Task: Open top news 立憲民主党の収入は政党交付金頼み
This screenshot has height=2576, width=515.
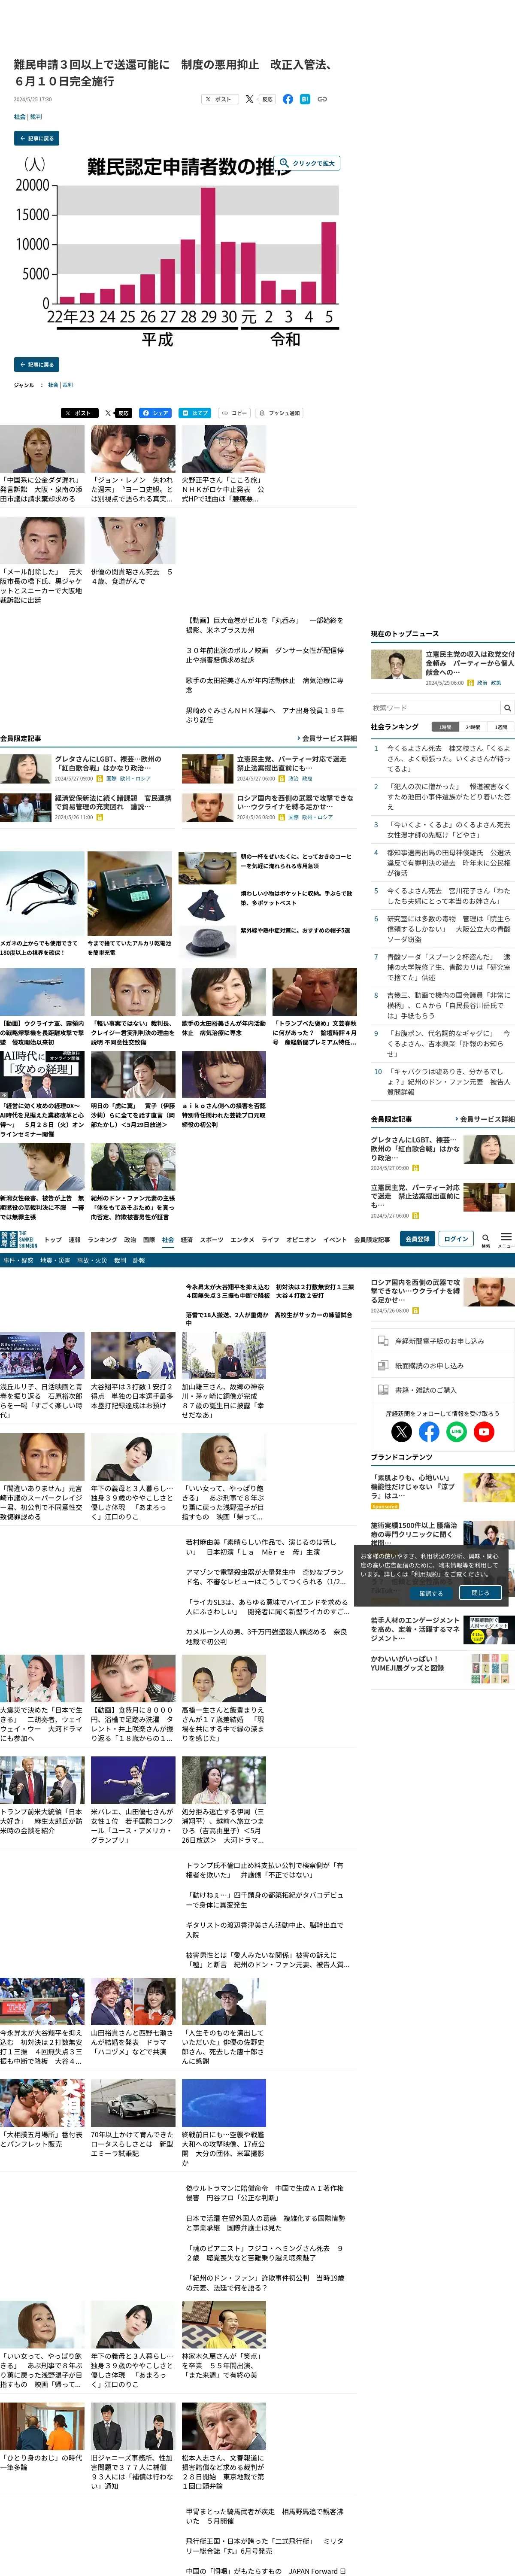Action: (x=470, y=663)
